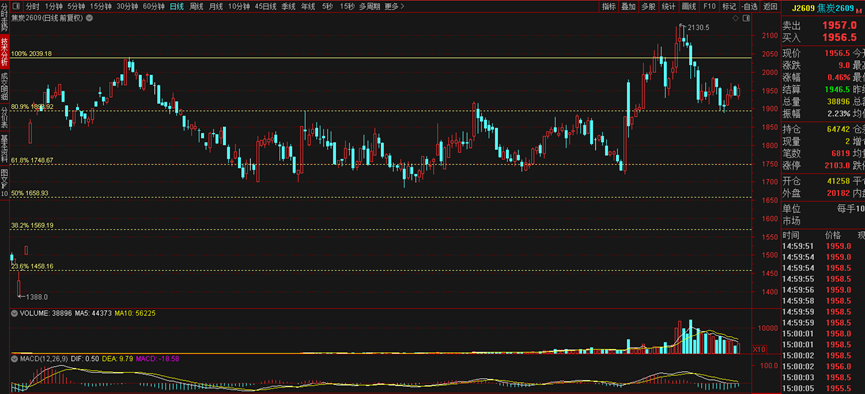
Task: Click the 23.6% 1458.16 Fibonacci level label
Action: coord(32,266)
